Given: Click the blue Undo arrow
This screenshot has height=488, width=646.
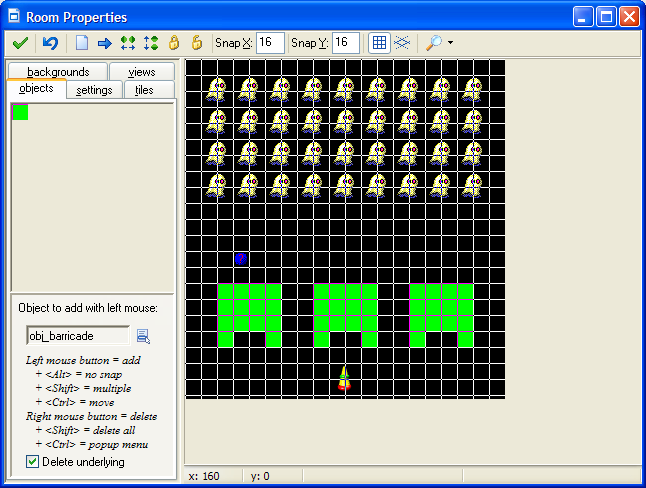Looking at the screenshot, I should [50, 43].
